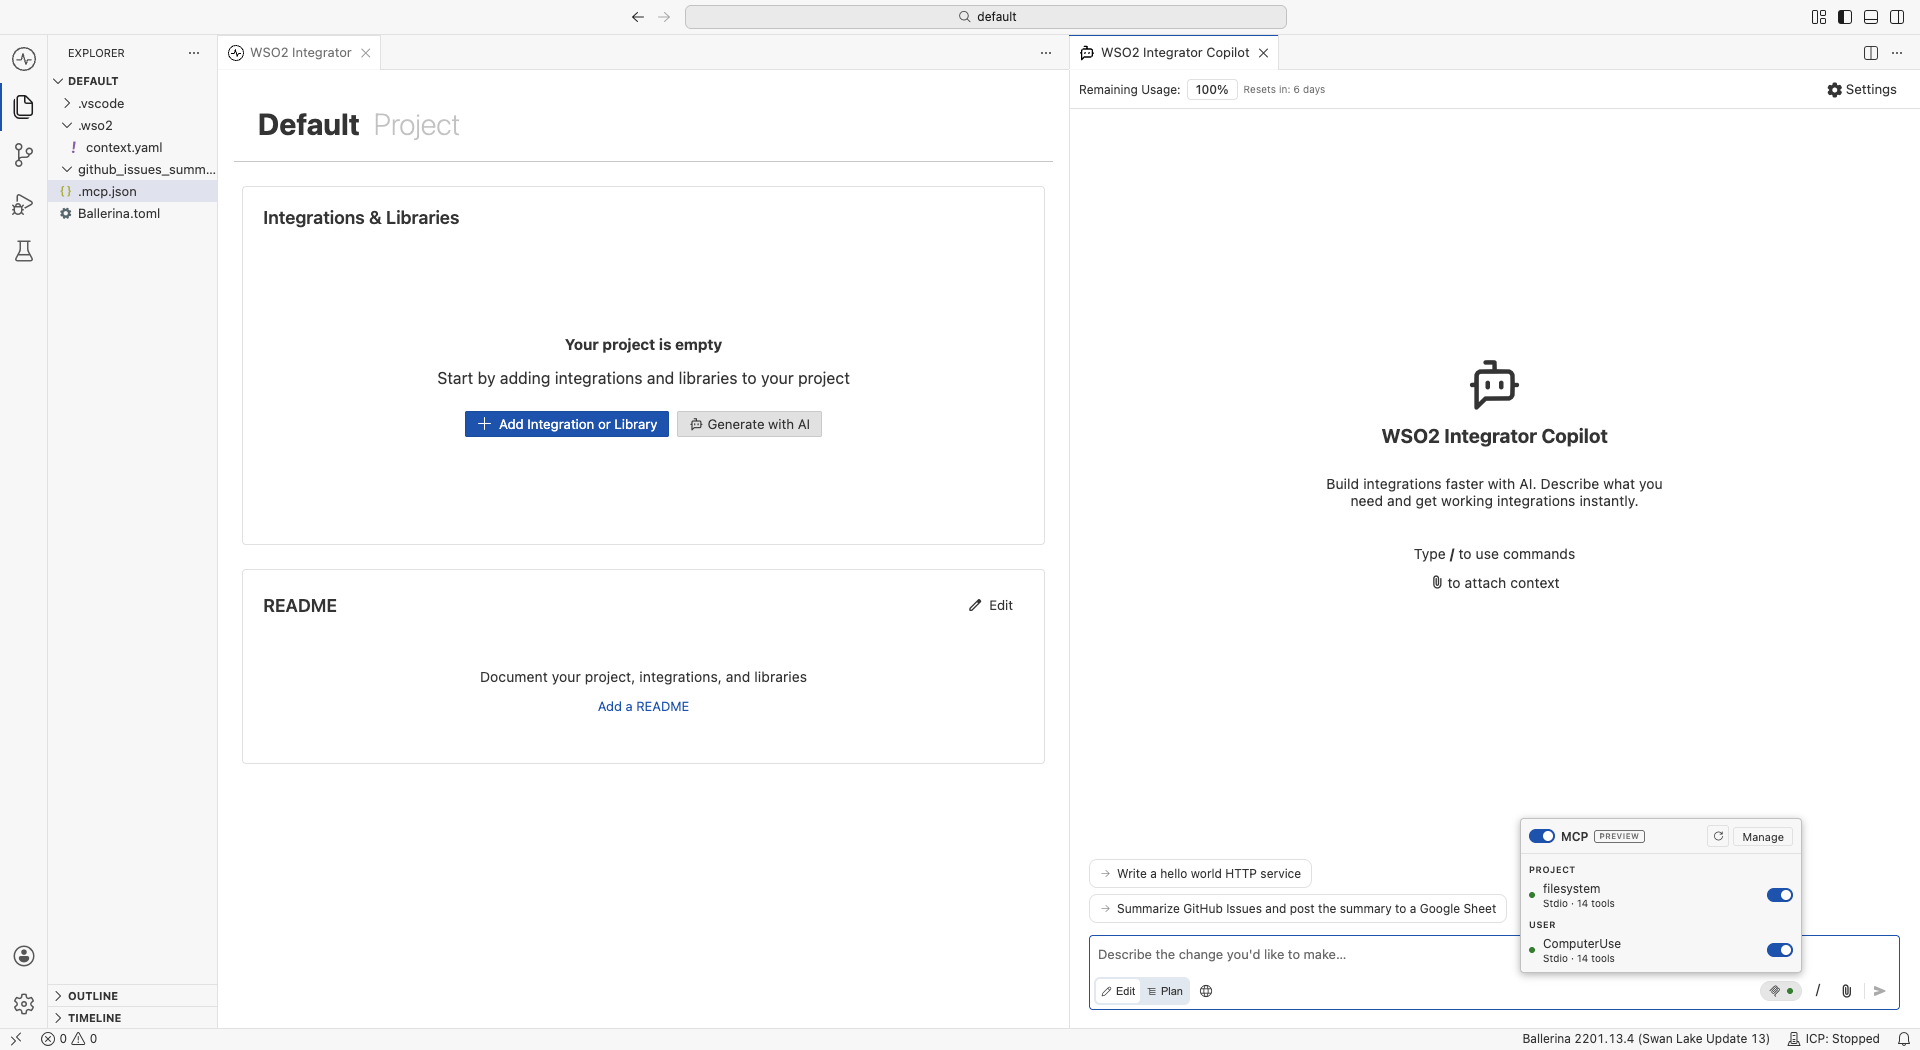Viewport: 1920px width, 1050px height.
Task: Open the WSO2 Integrator activity bar view
Action: pyautogui.click(x=24, y=59)
